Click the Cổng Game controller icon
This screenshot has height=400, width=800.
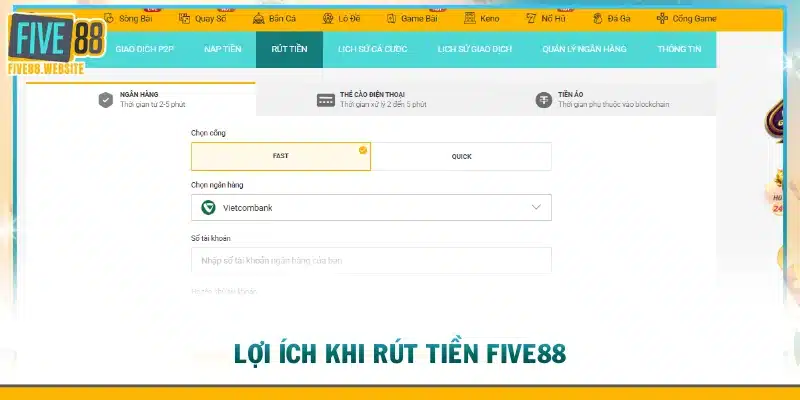pyautogui.click(x=662, y=19)
